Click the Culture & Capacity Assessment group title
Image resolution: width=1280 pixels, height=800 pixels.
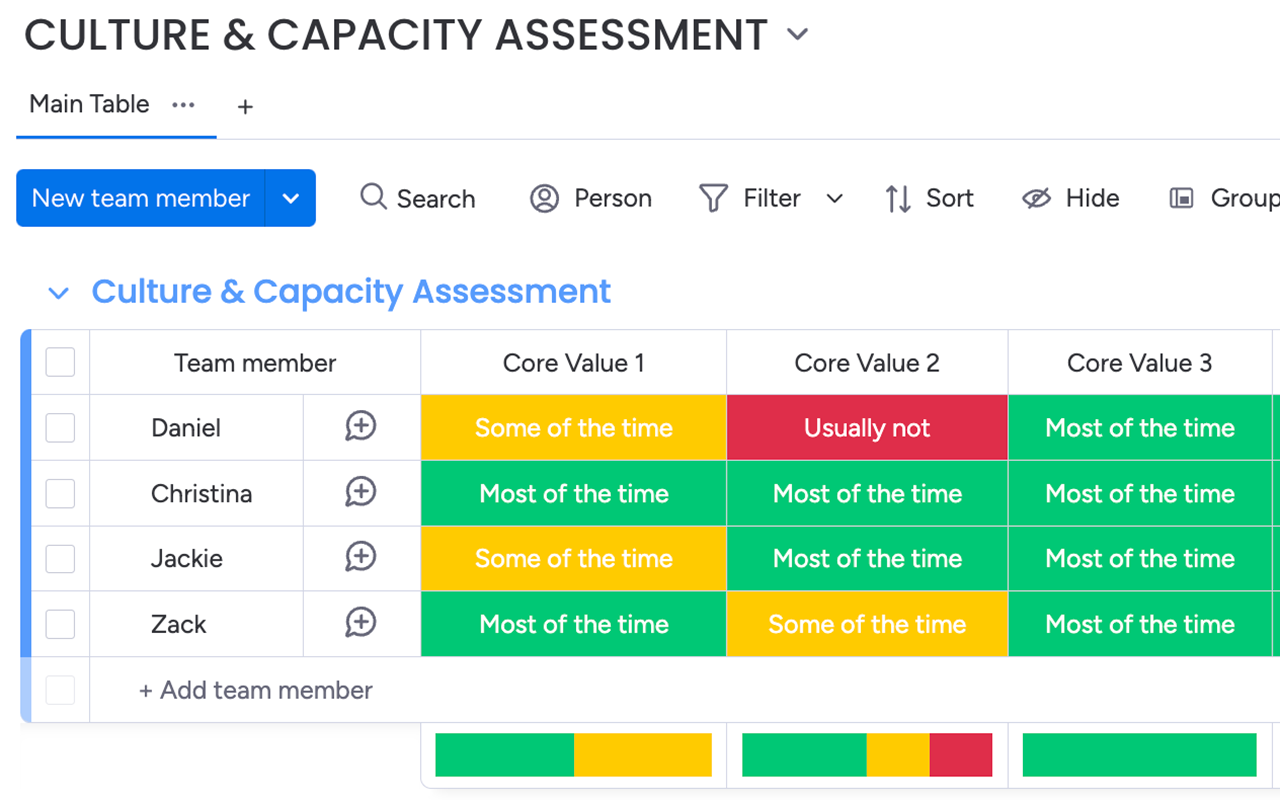[351, 291]
